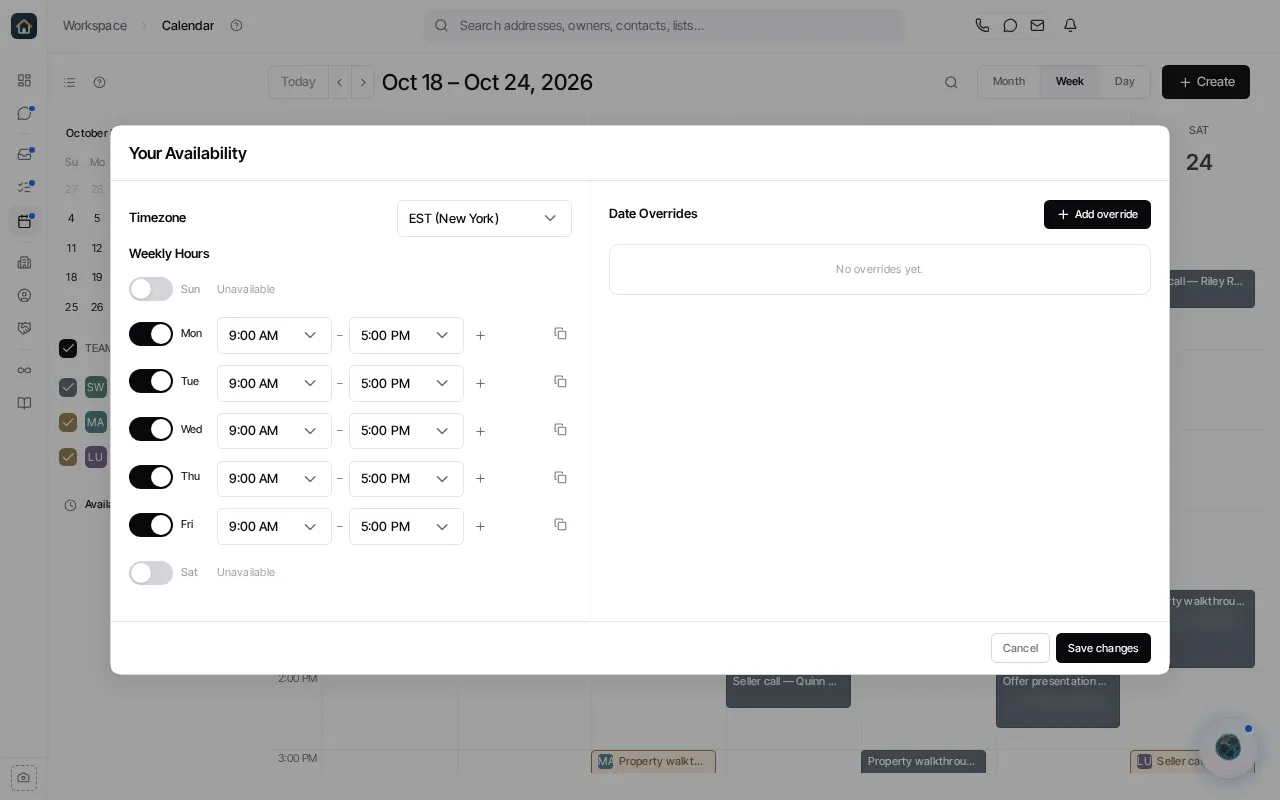This screenshot has width=1280, height=800.
Task: Copy Tuesday hours to other days
Action: click(x=560, y=381)
